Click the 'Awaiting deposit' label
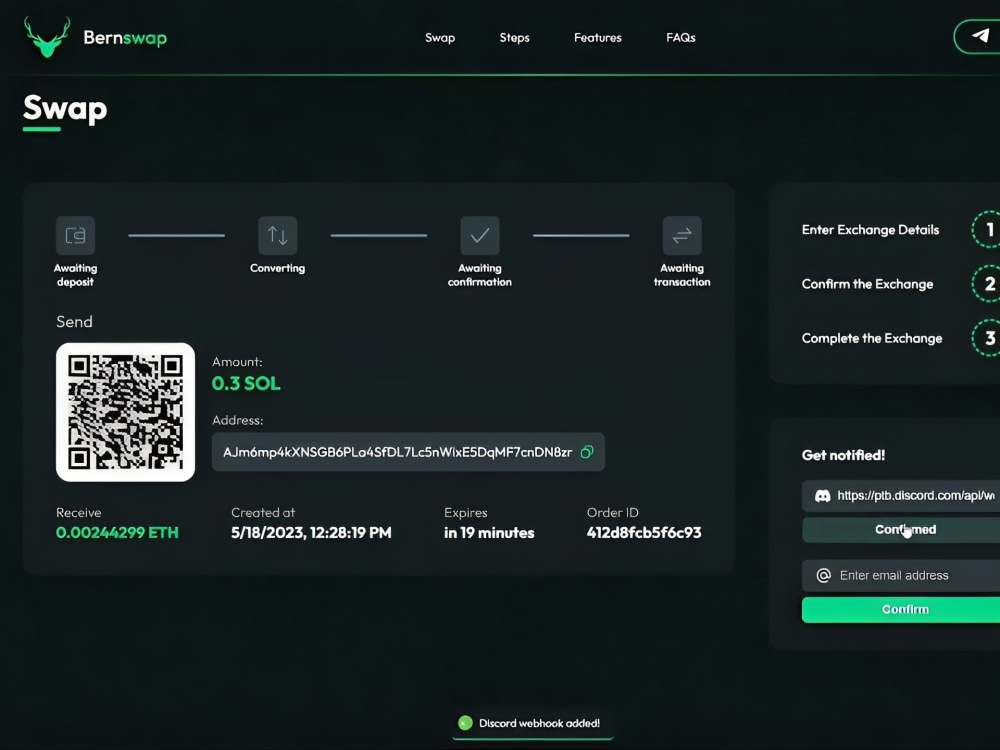Image resolution: width=1000 pixels, height=750 pixels. [75, 275]
